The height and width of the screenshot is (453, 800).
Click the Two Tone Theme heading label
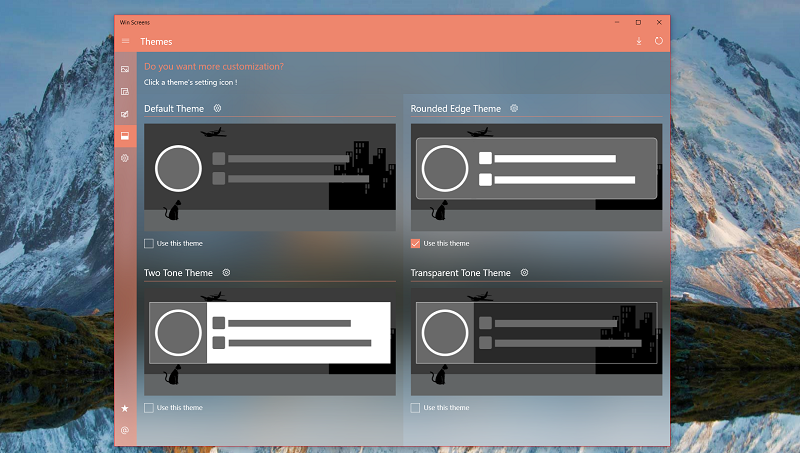178,273
